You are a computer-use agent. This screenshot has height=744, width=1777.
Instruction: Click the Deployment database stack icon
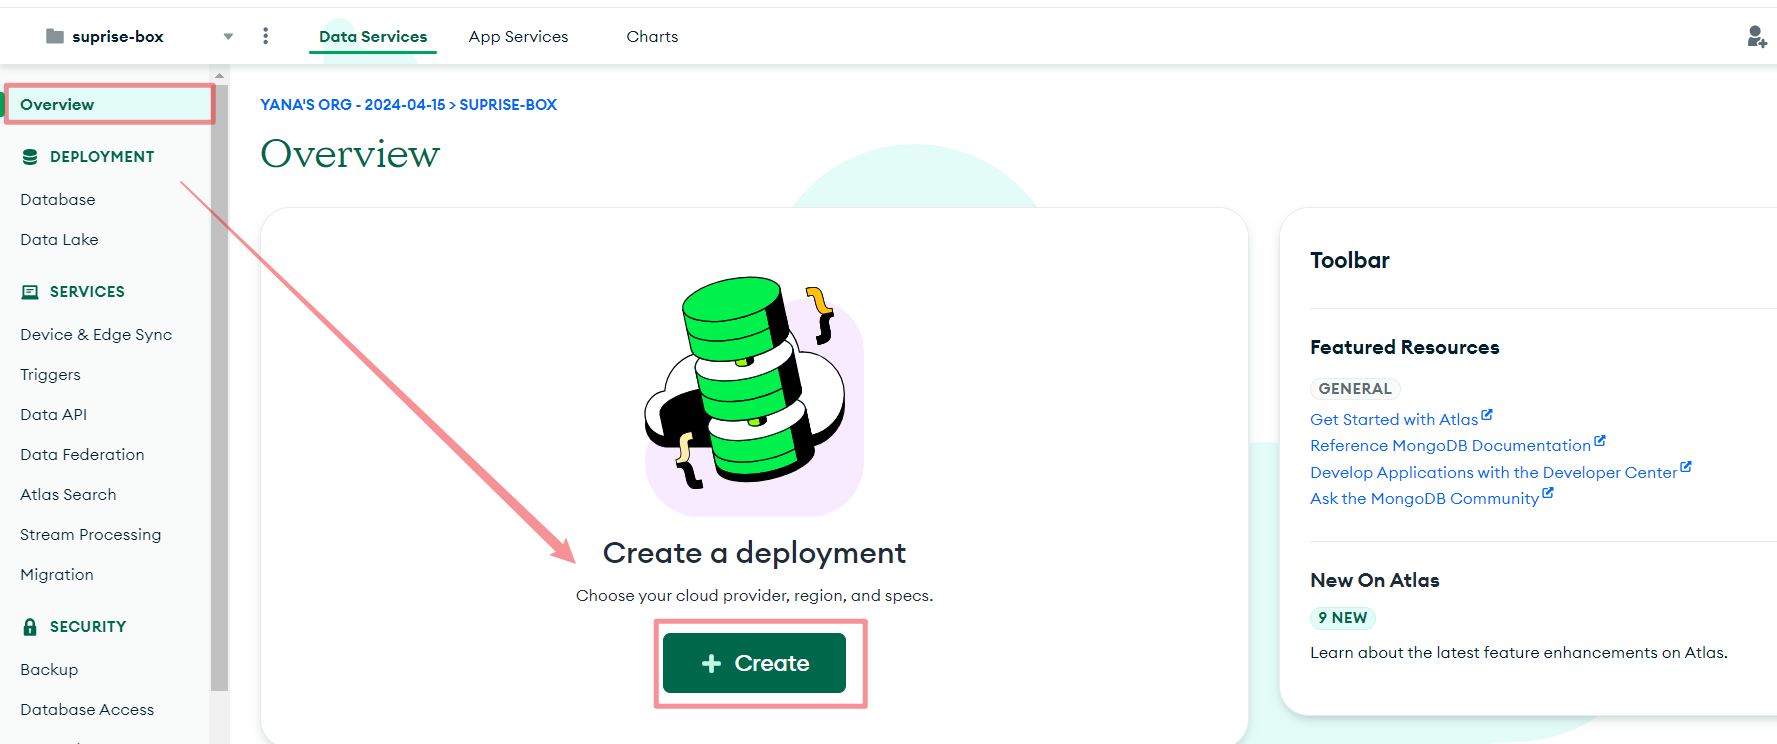30,157
